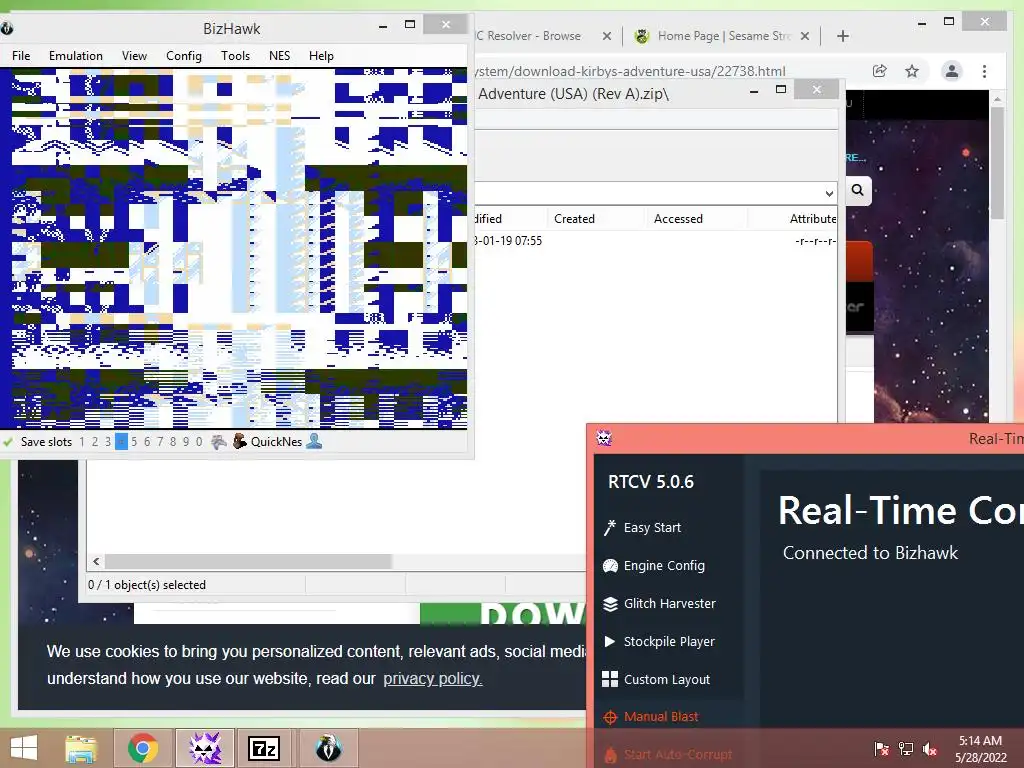Open privacy policy link in cookie banner
Screen dimensions: 1024x768
(x=432, y=679)
